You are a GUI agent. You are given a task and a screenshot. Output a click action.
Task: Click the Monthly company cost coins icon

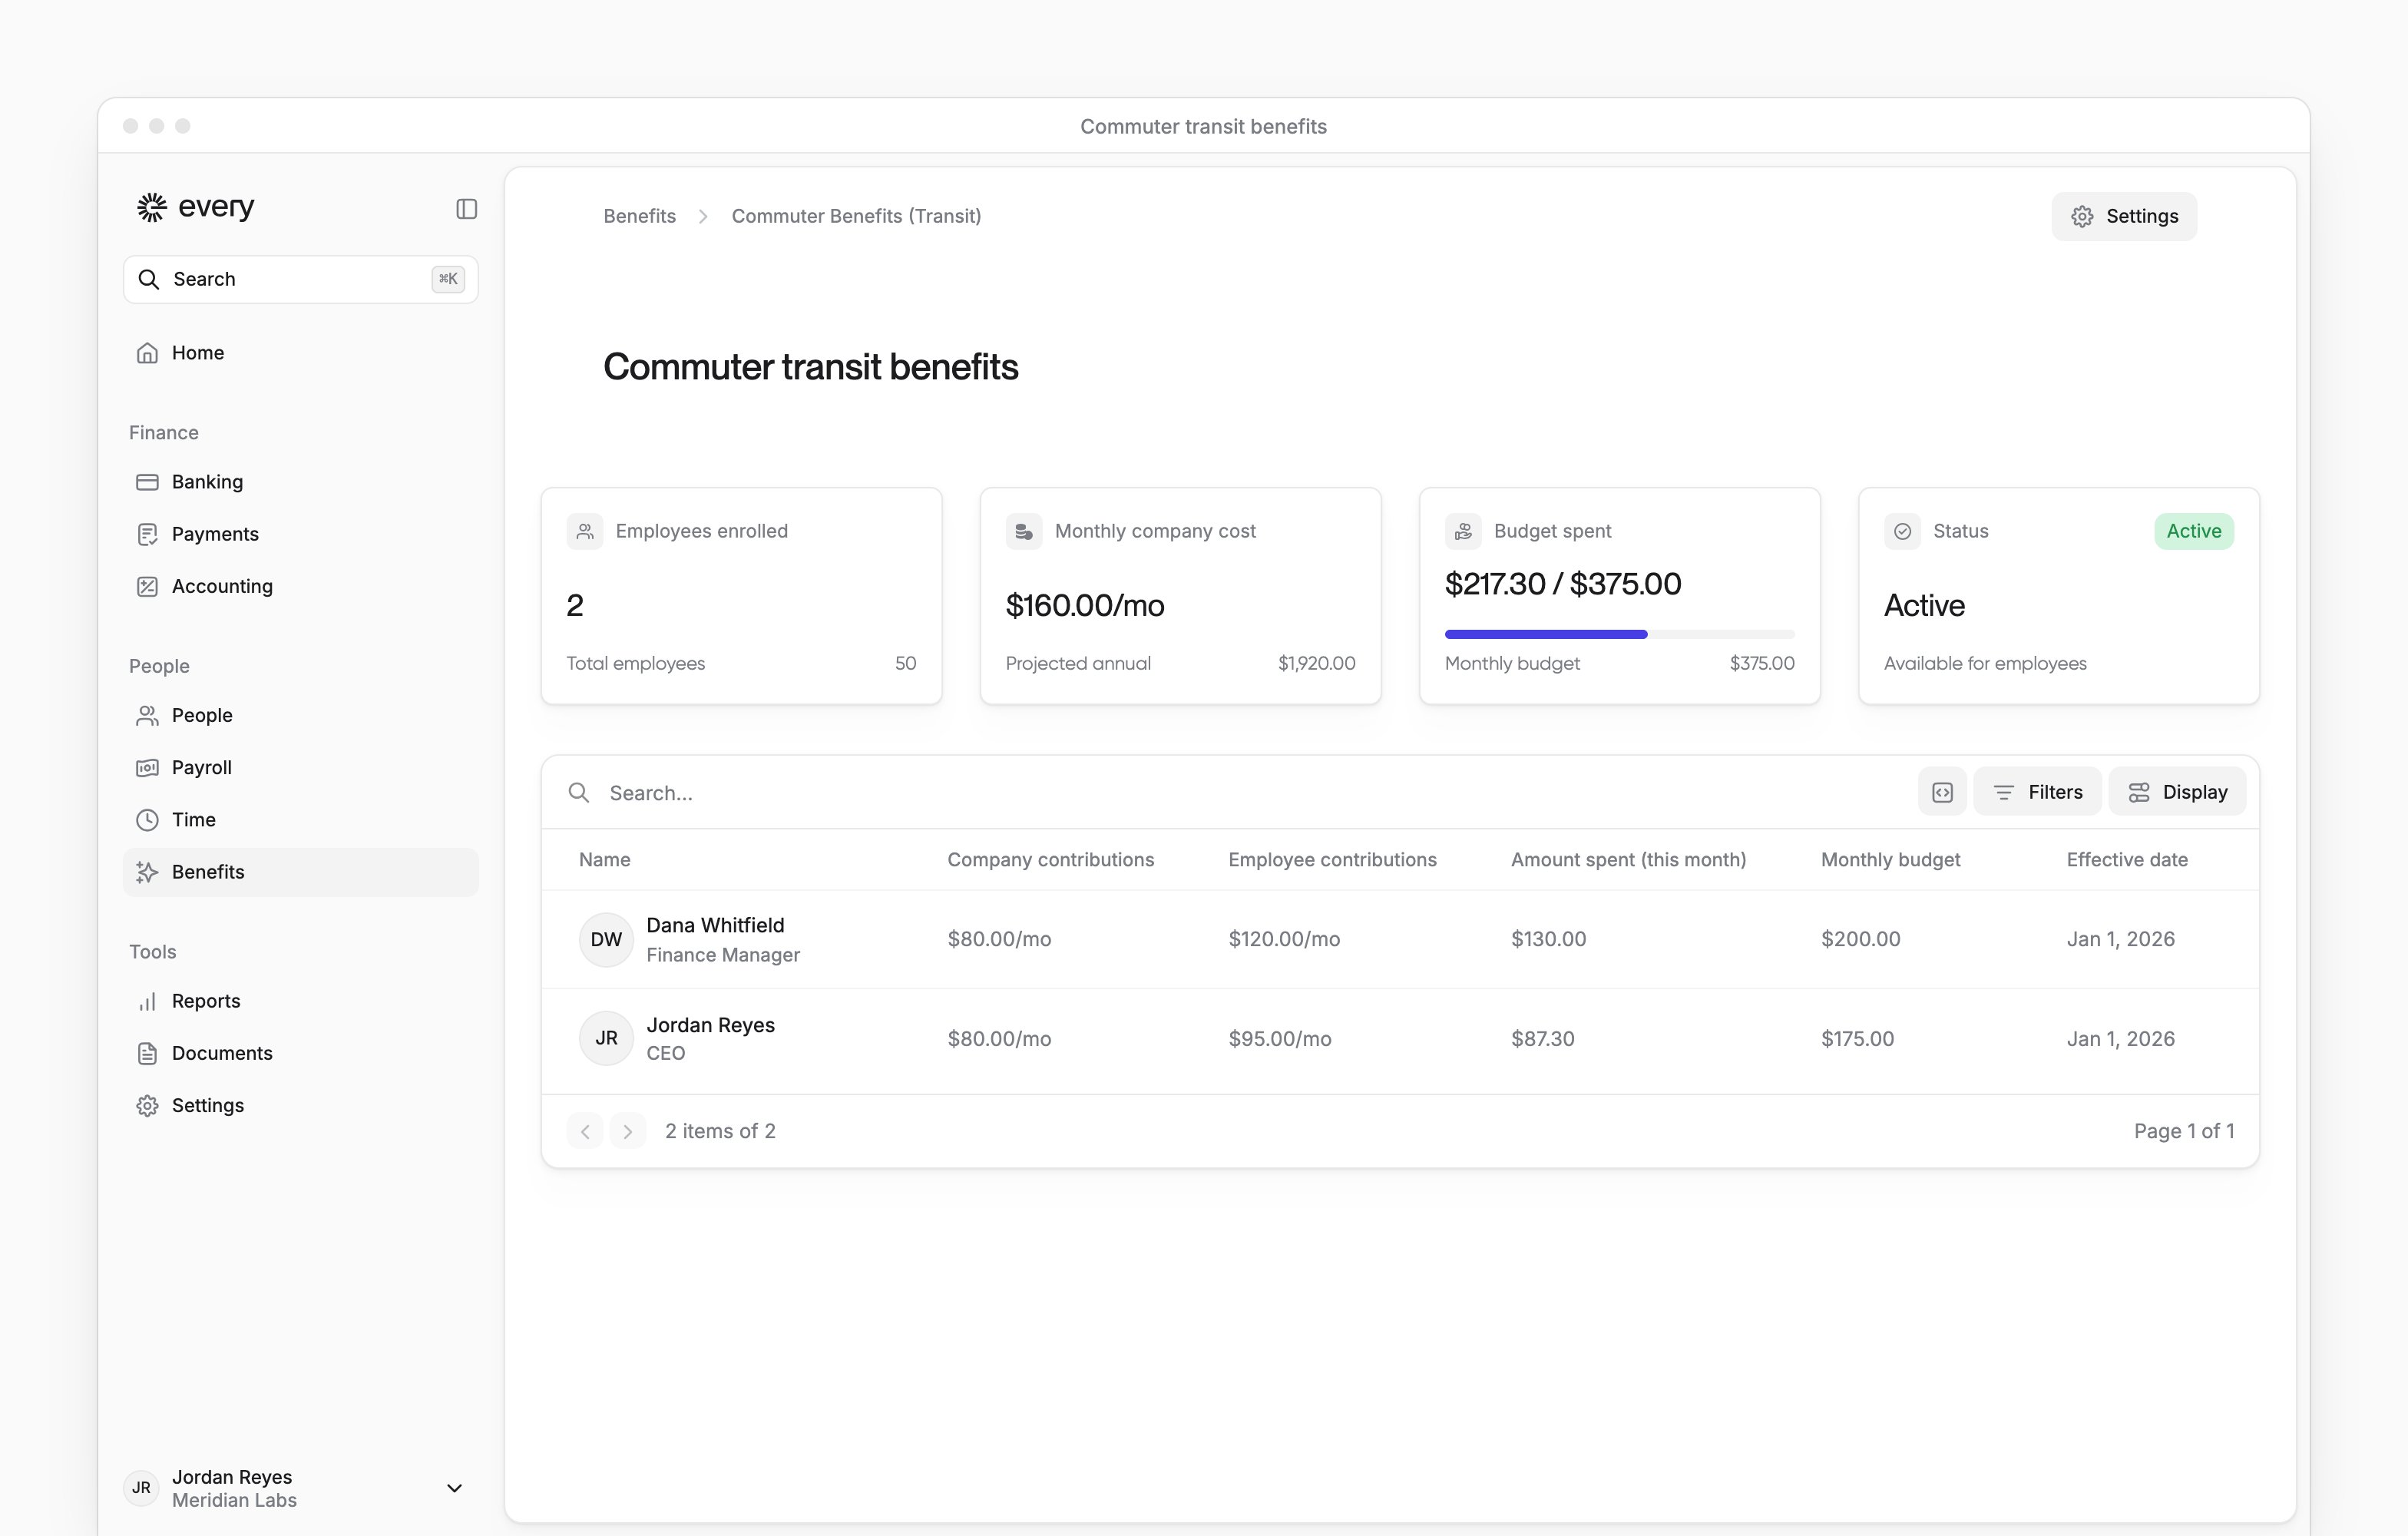(x=1024, y=531)
